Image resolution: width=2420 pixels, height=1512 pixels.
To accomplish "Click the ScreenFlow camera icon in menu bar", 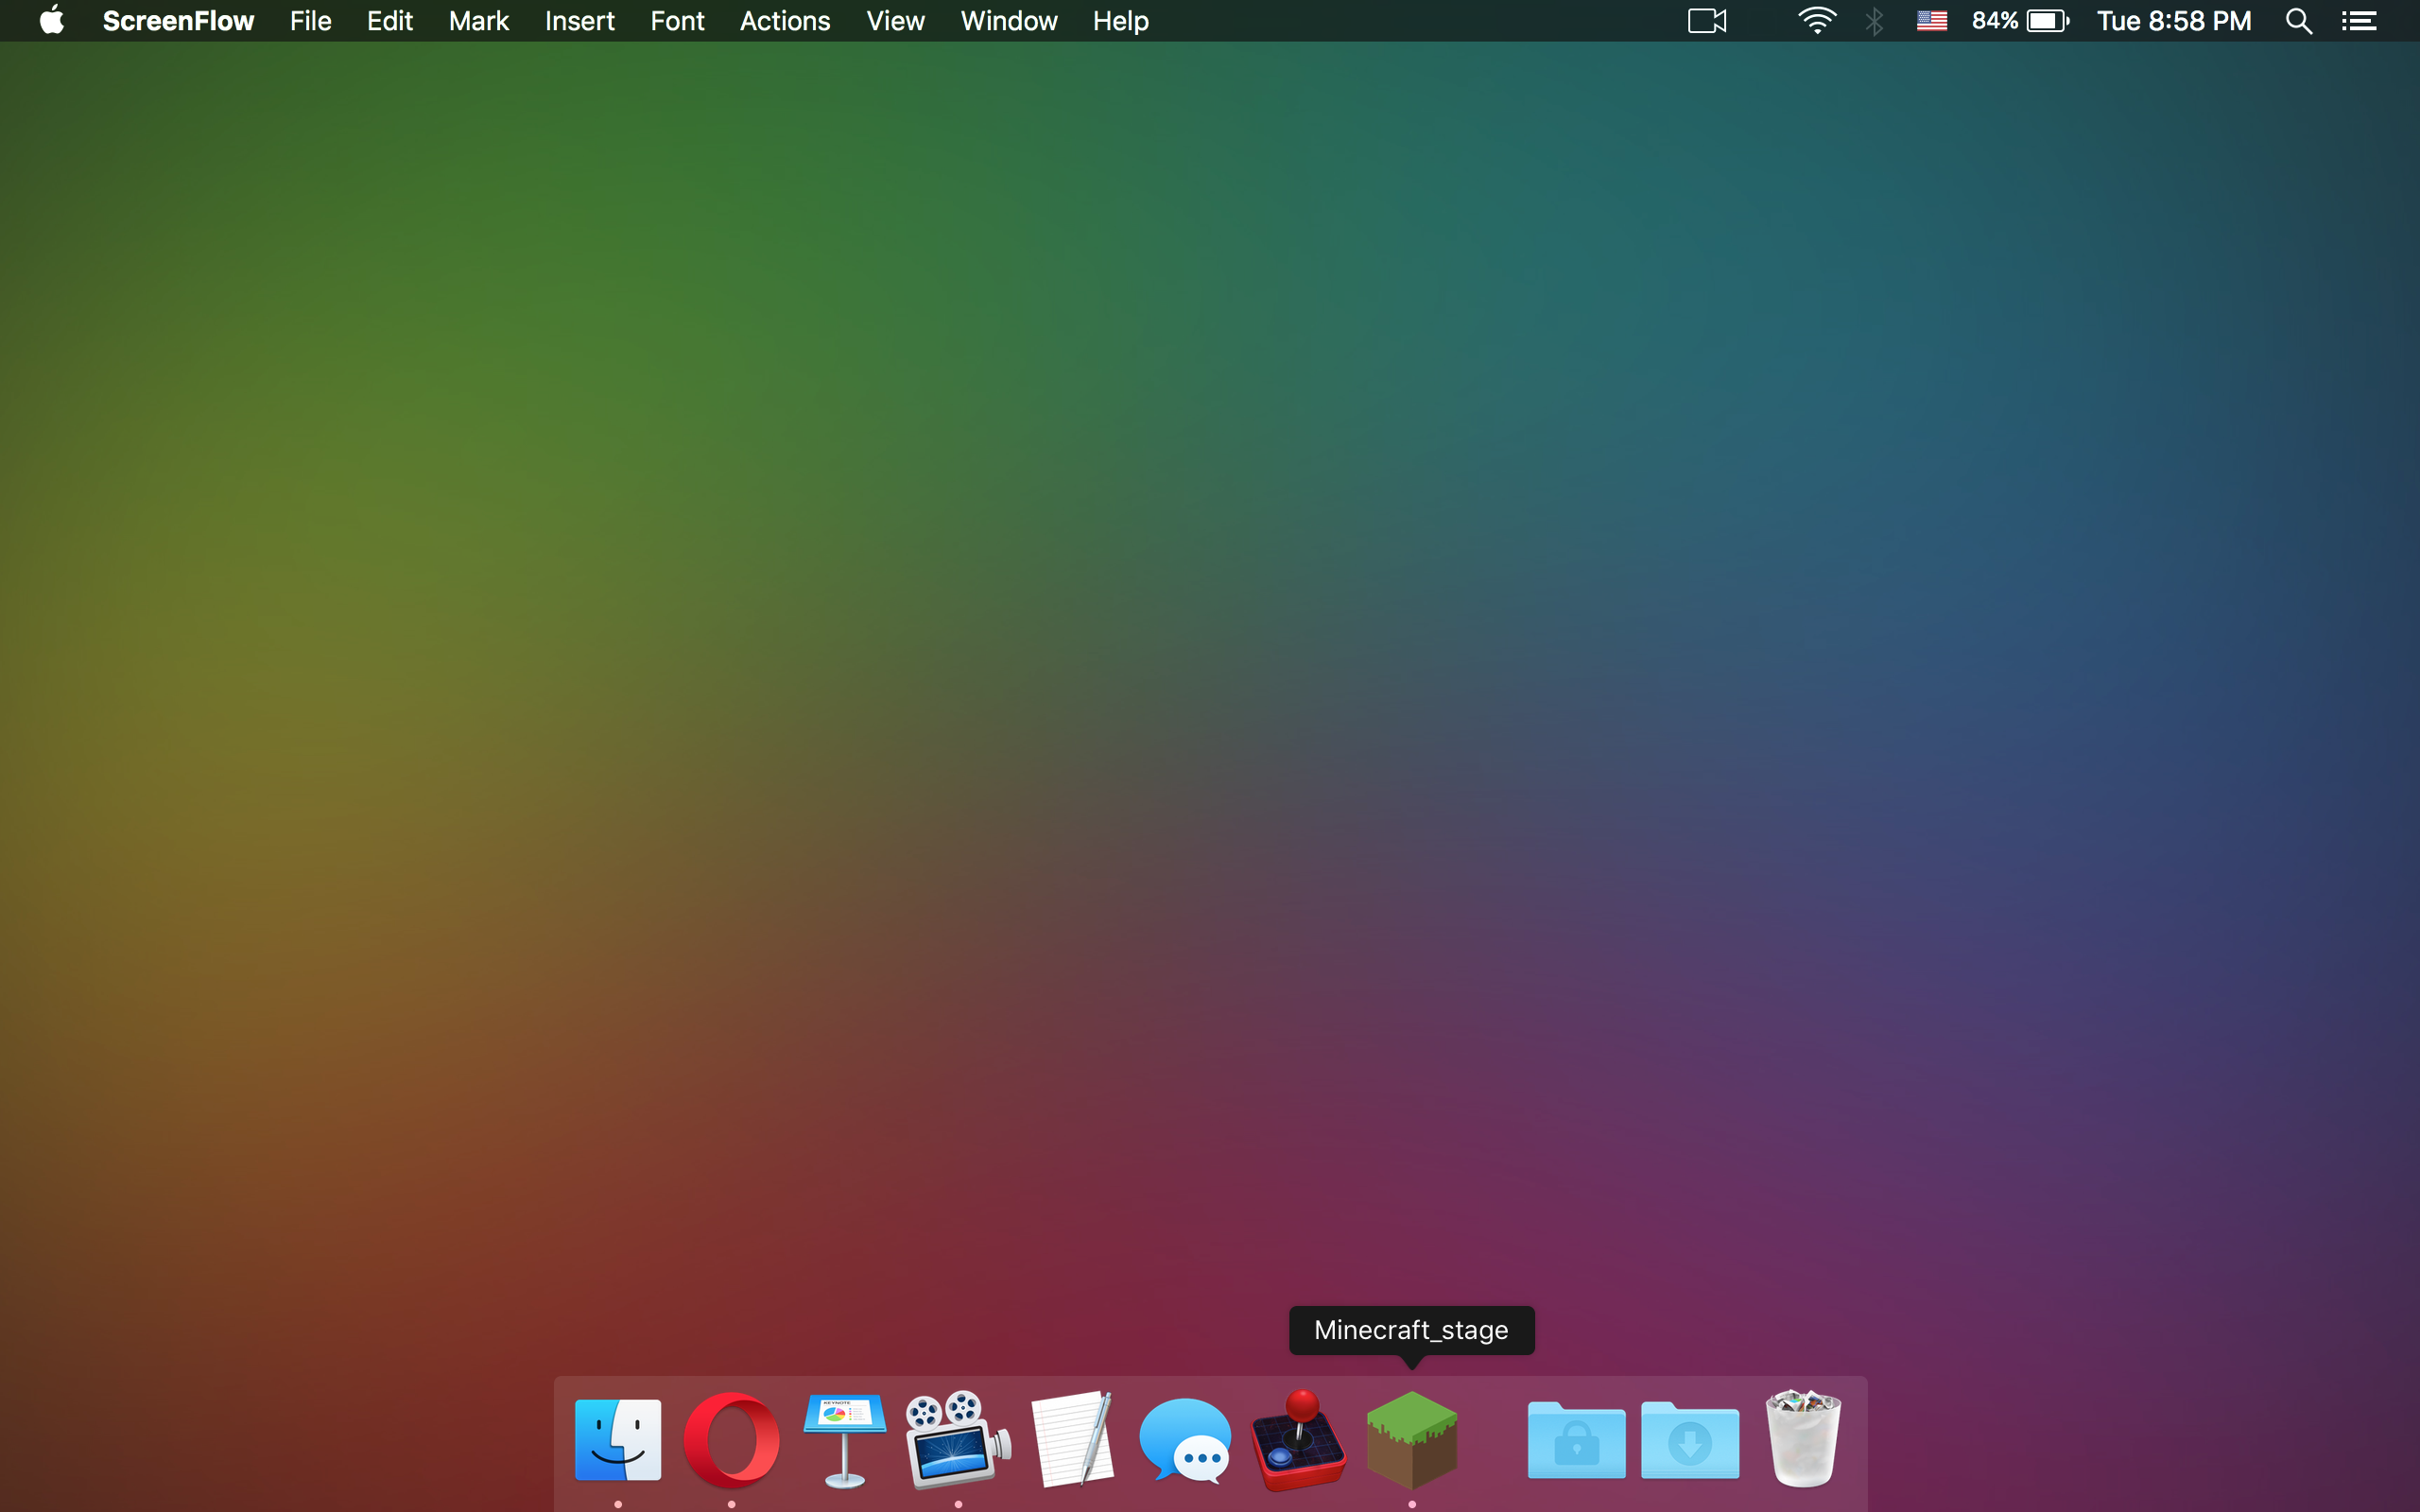I will pos(1707,21).
